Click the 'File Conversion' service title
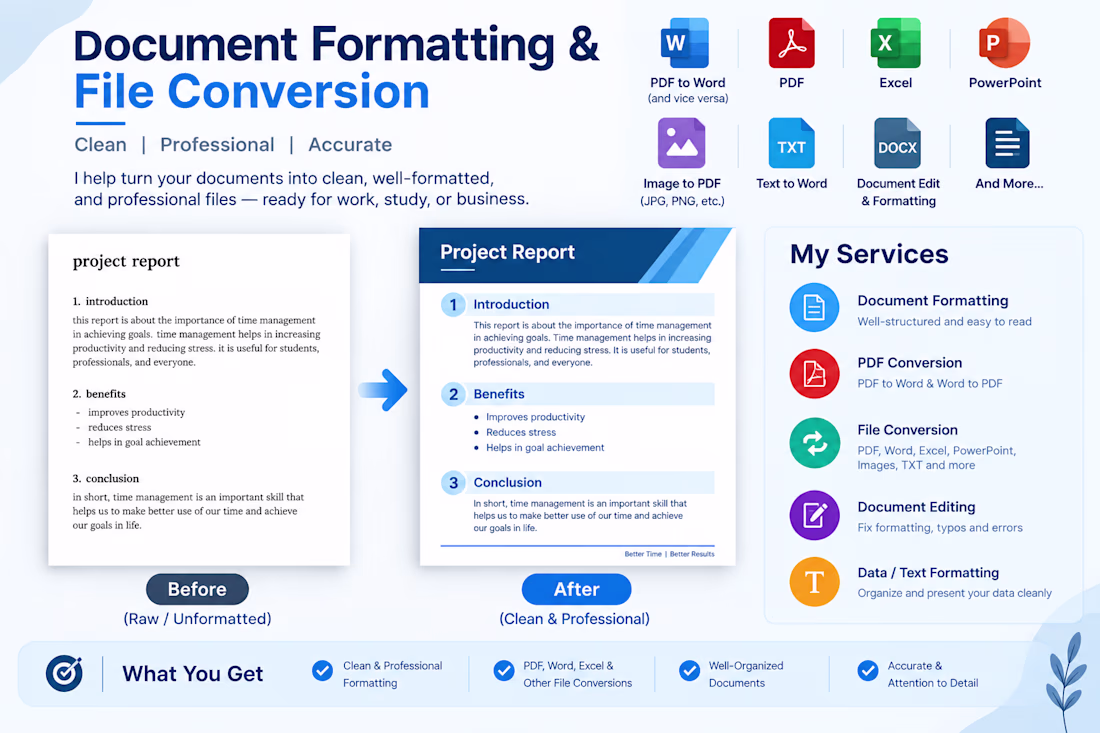This screenshot has width=1100, height=733. click(907, 430)
